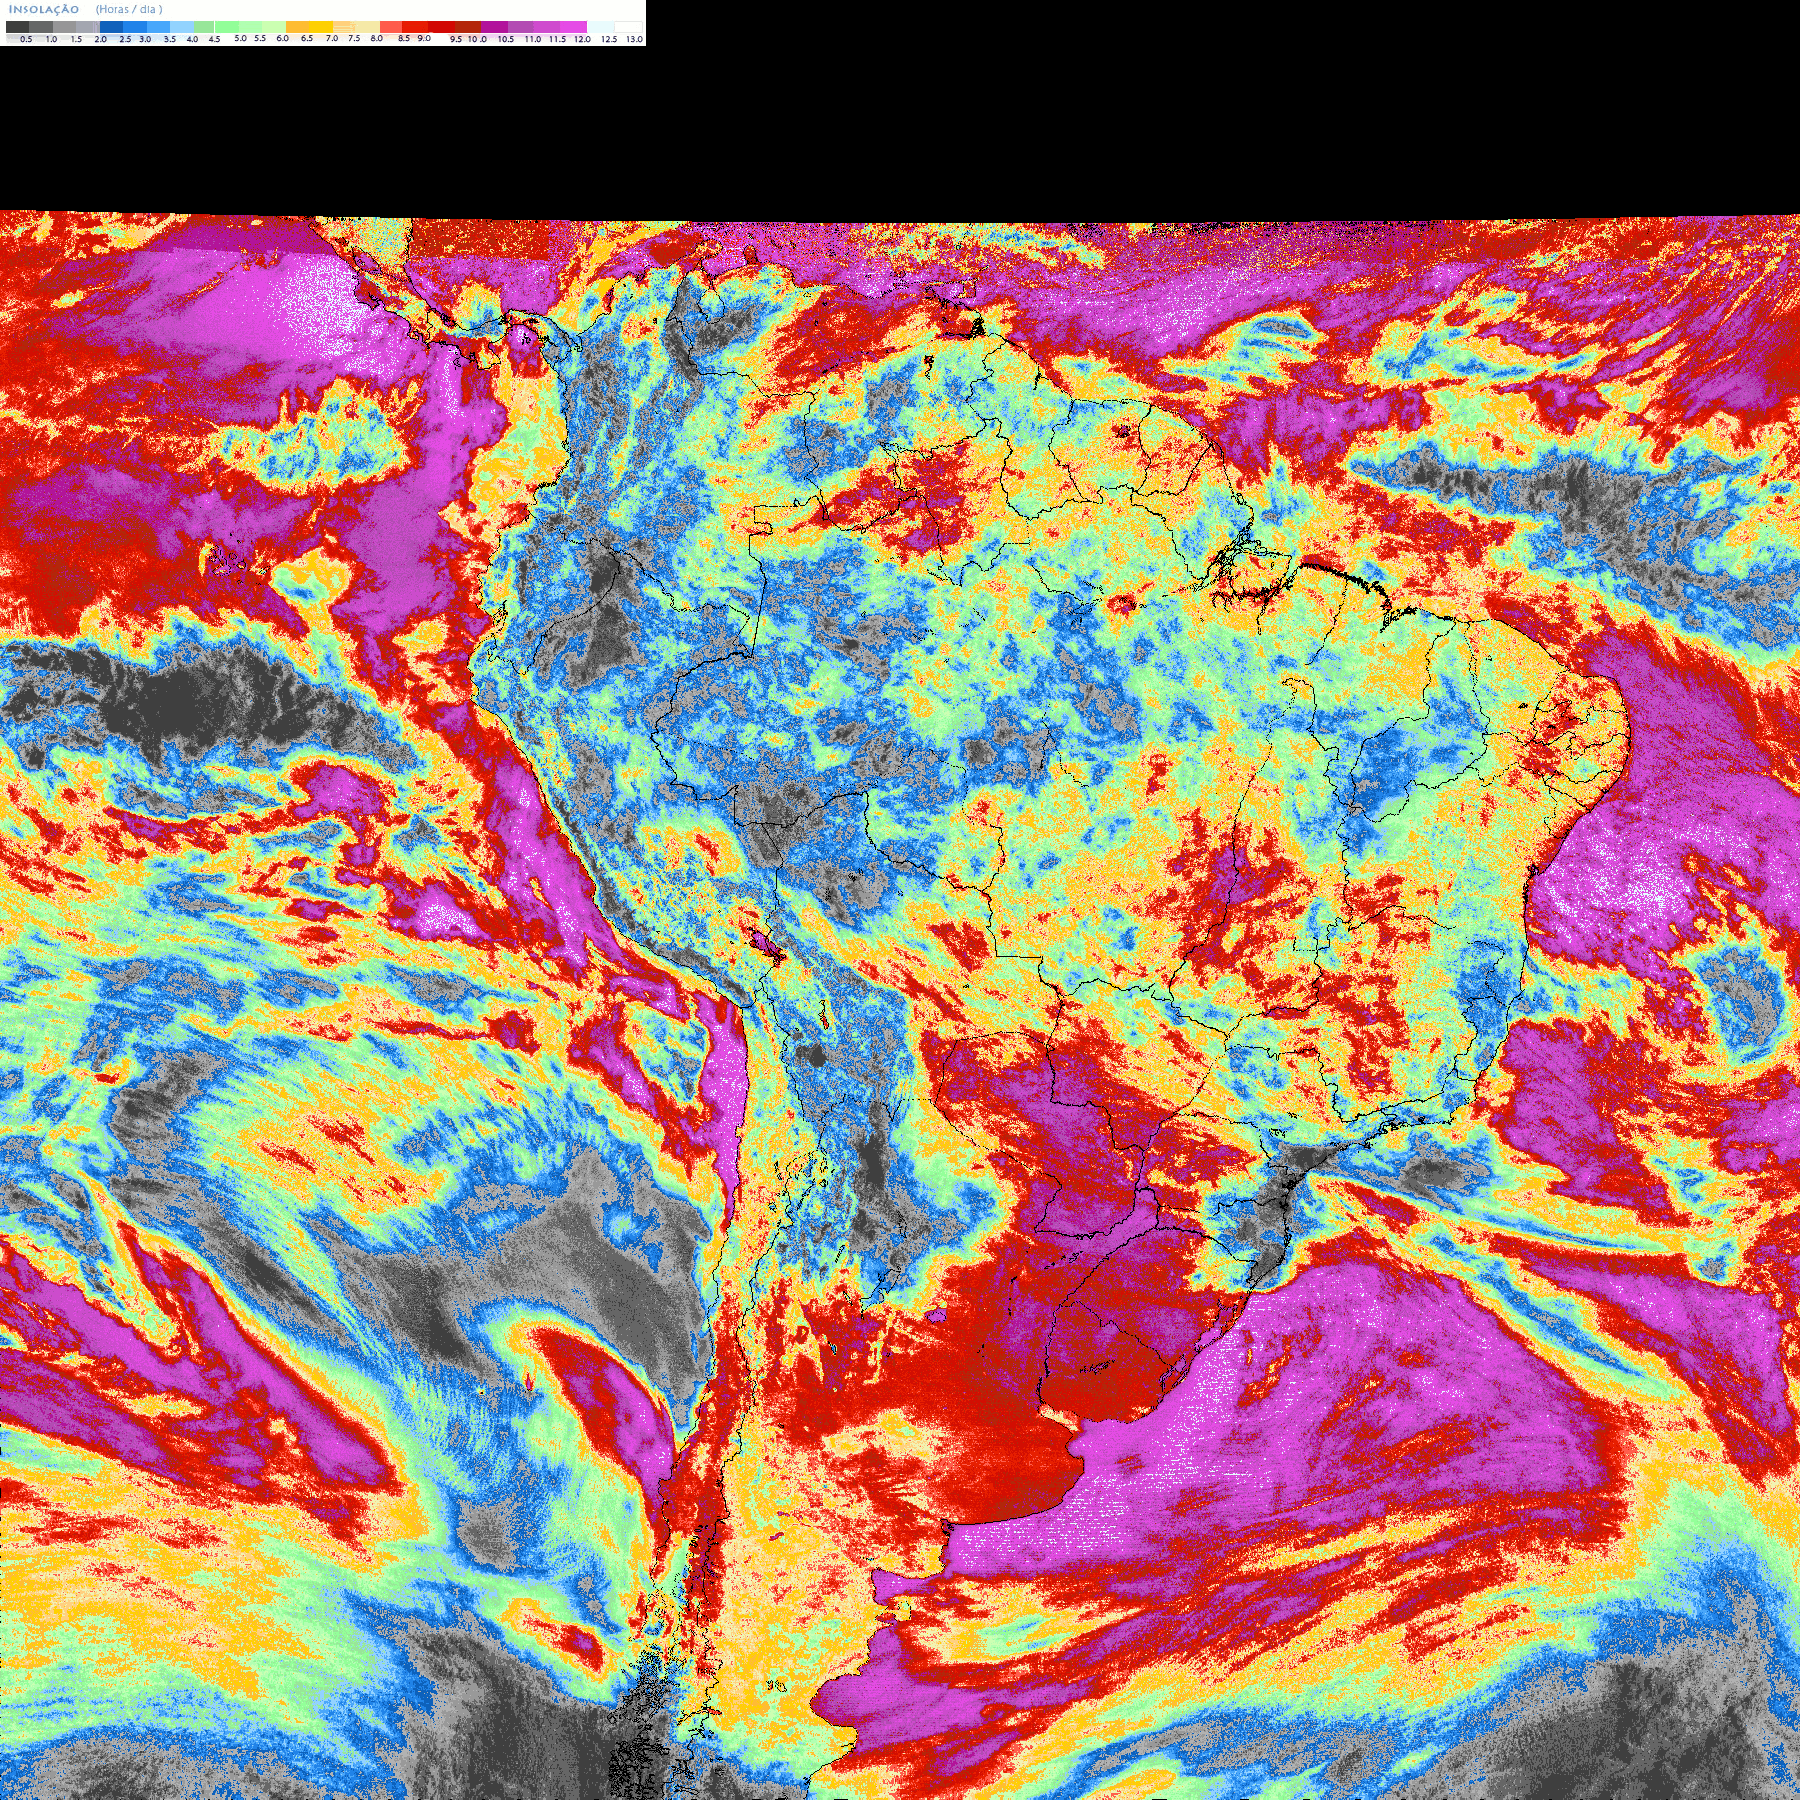Viewport: 1800px width, 1800px height.
Task: Select the 11.5 legend value
Action: point(557,39)
